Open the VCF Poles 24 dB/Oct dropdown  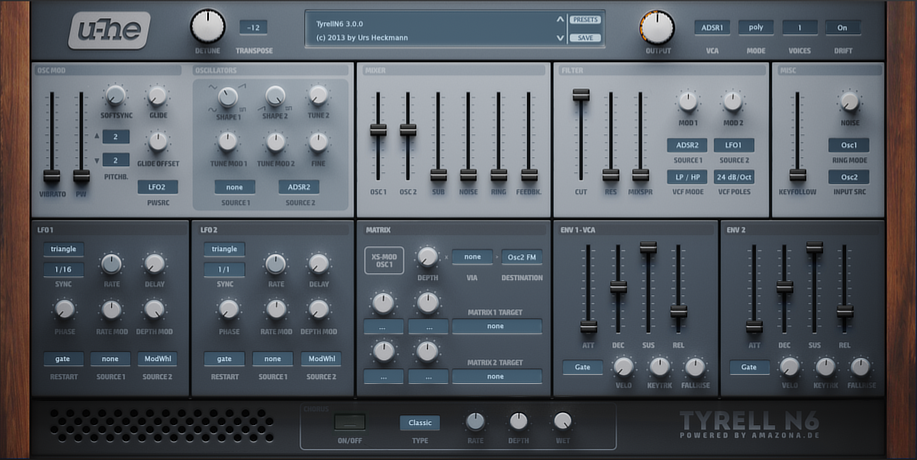pos(734,177)
